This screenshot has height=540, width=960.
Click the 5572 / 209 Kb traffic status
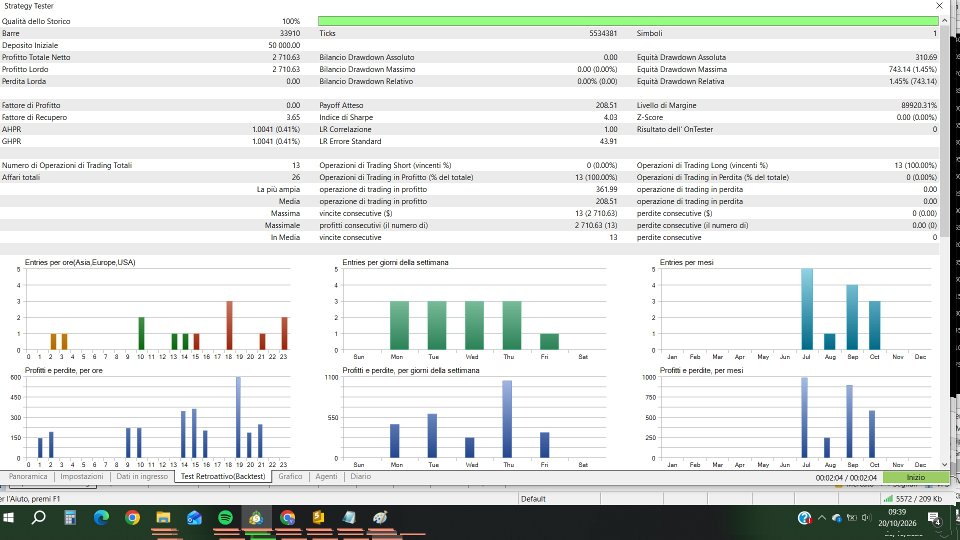pyautogui.click(x=919, y=498)
